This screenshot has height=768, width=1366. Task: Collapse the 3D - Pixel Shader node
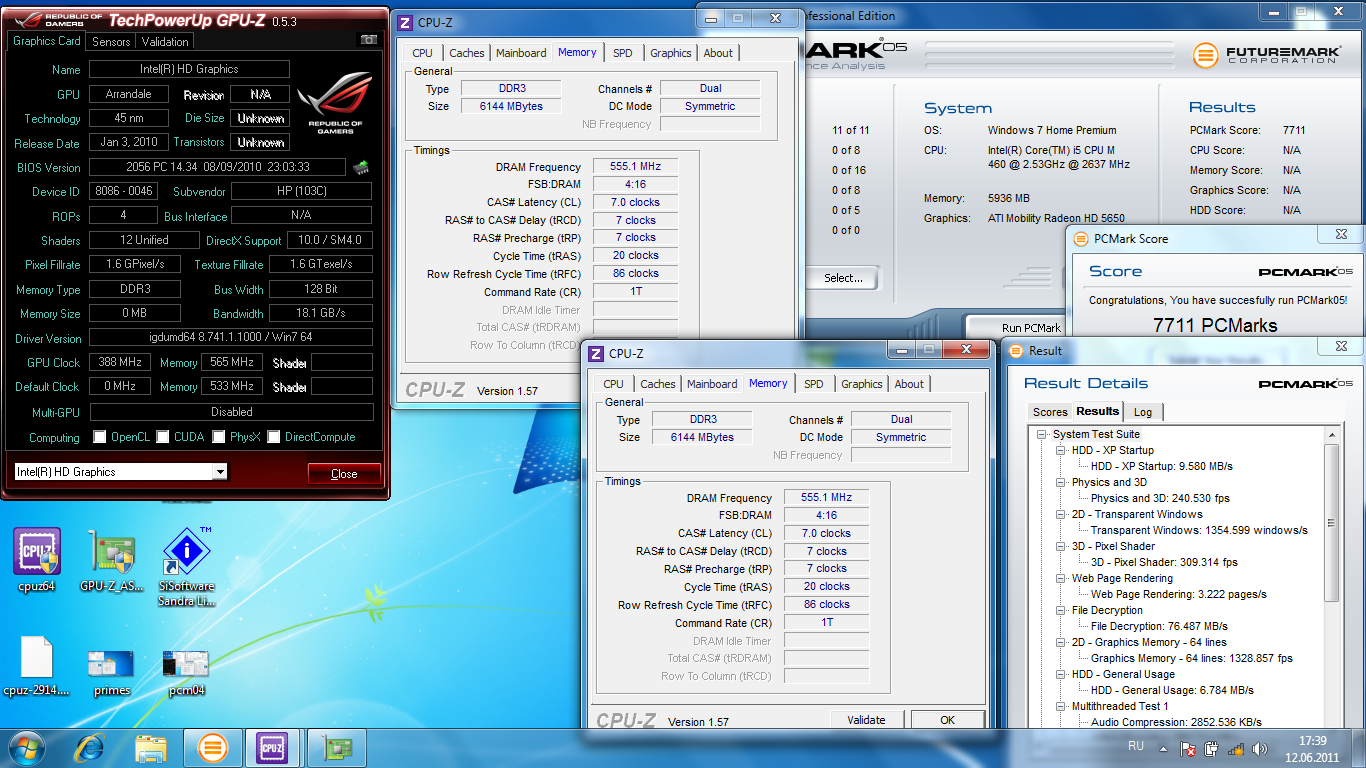1061,547
